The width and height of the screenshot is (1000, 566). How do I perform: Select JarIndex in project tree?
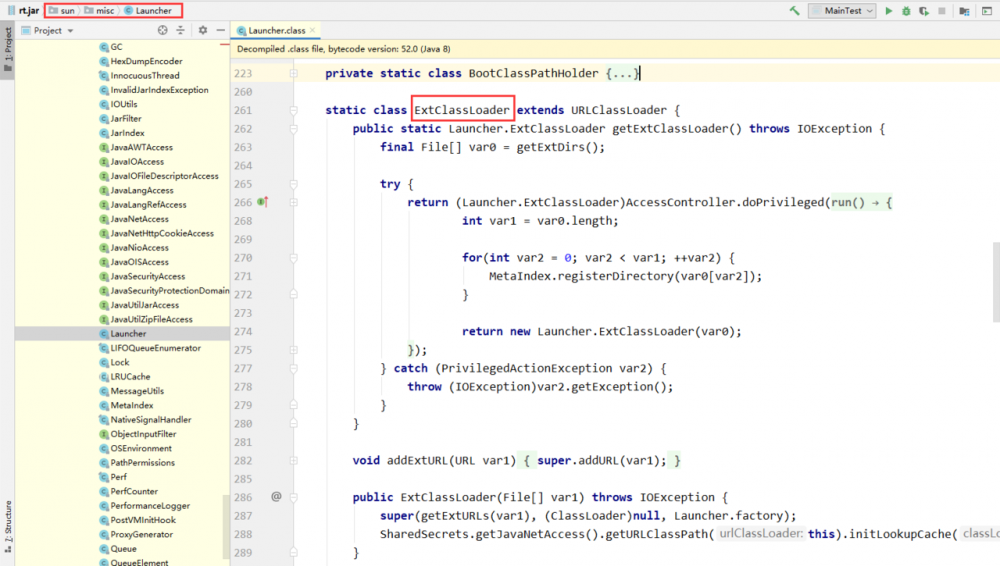pyautogui.click(x=122, y=133)
